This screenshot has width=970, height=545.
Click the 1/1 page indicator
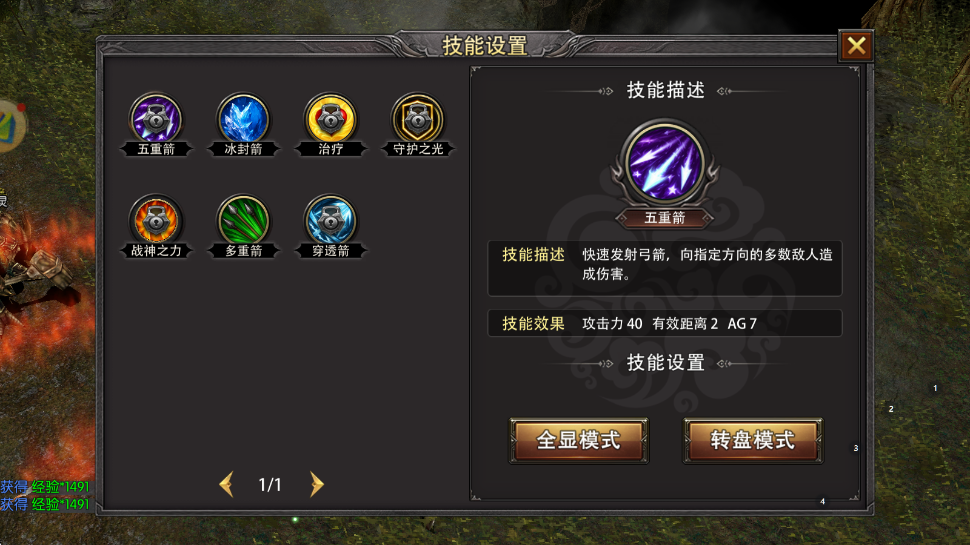click(x=270, y=484)
